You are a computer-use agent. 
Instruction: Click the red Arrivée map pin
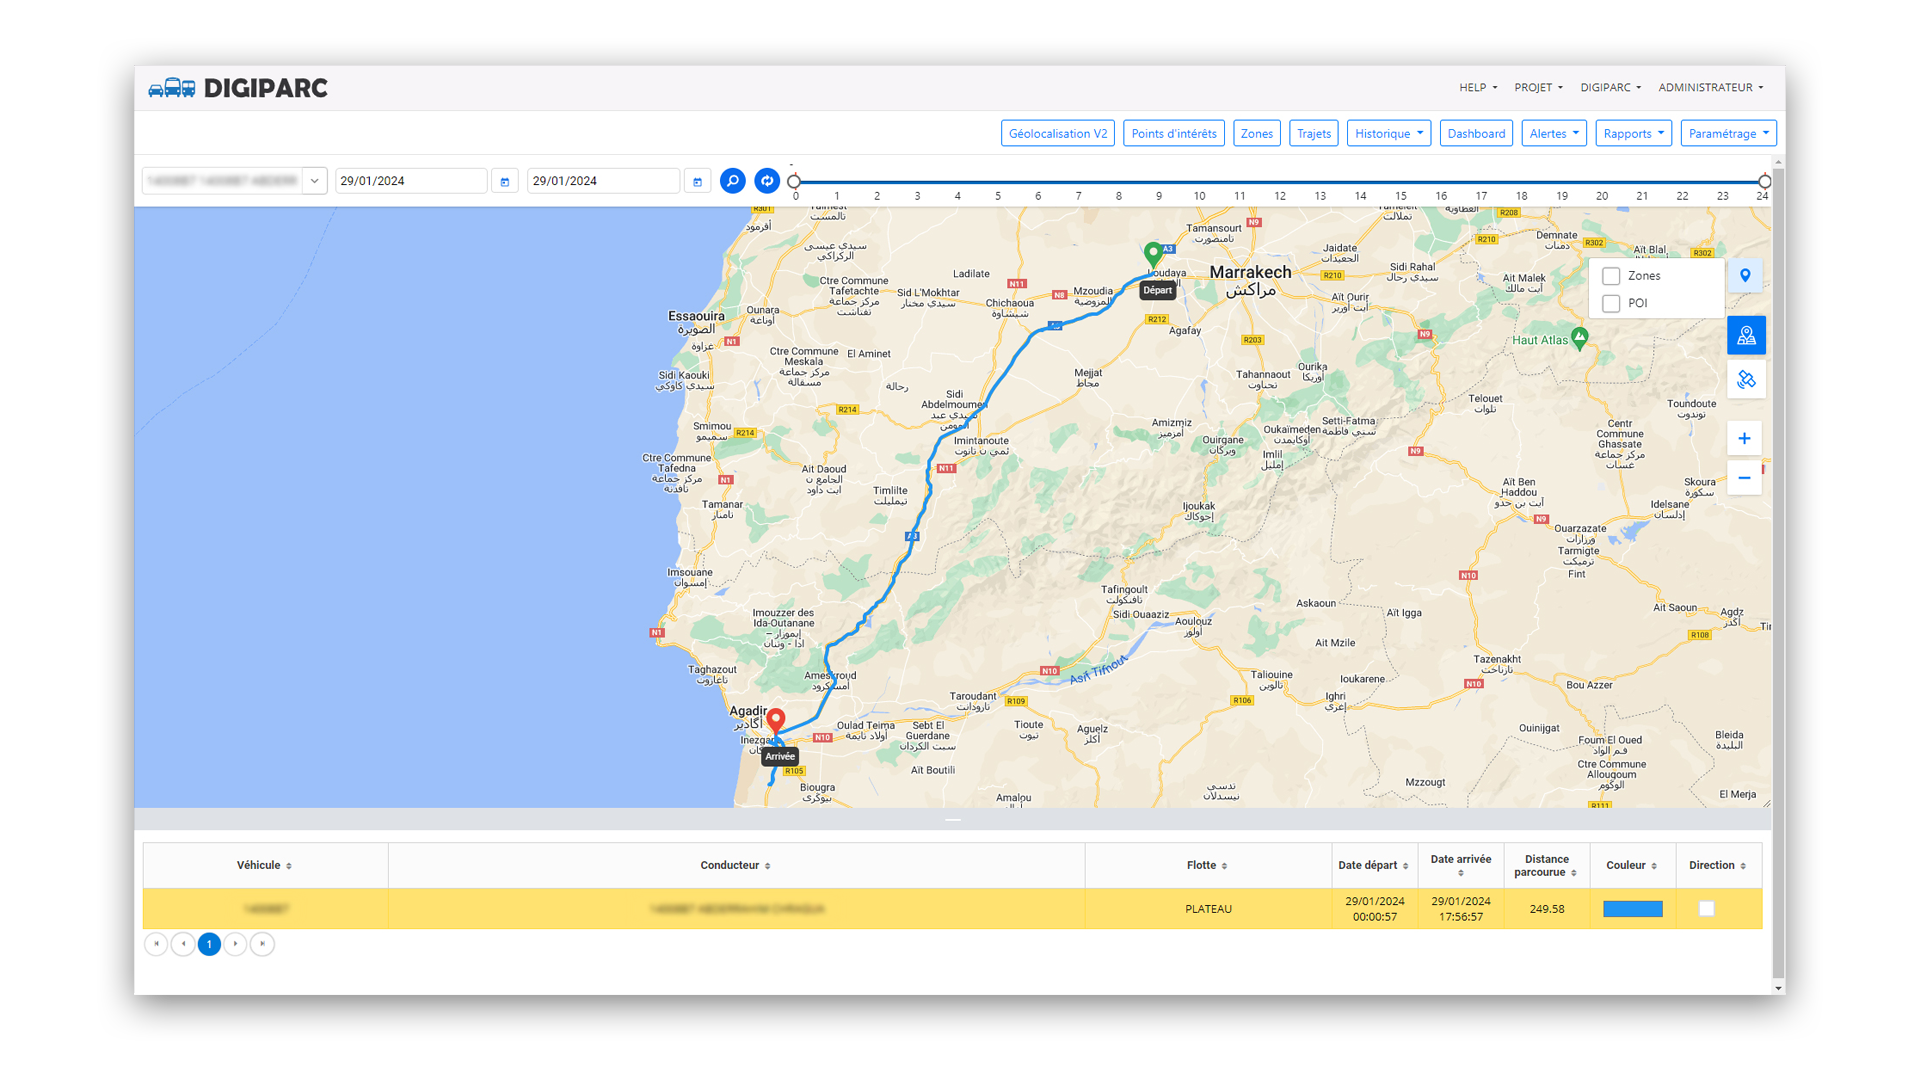point(776,722)
